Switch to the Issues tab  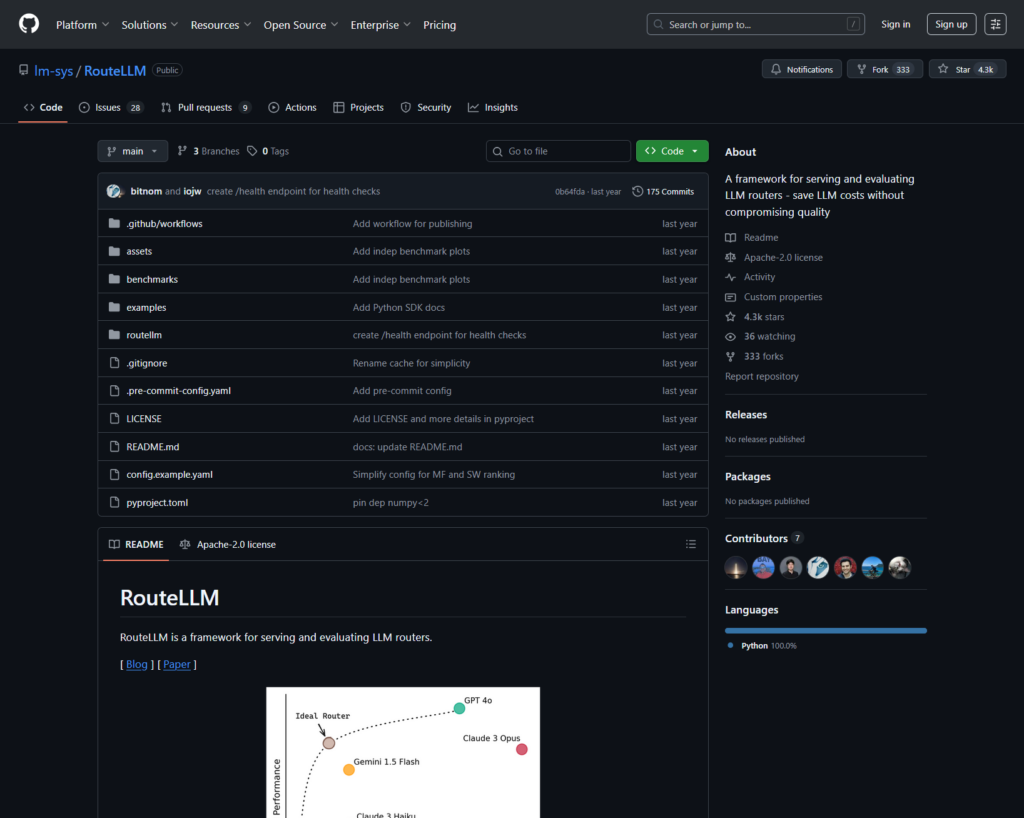(x=110, y=107)
